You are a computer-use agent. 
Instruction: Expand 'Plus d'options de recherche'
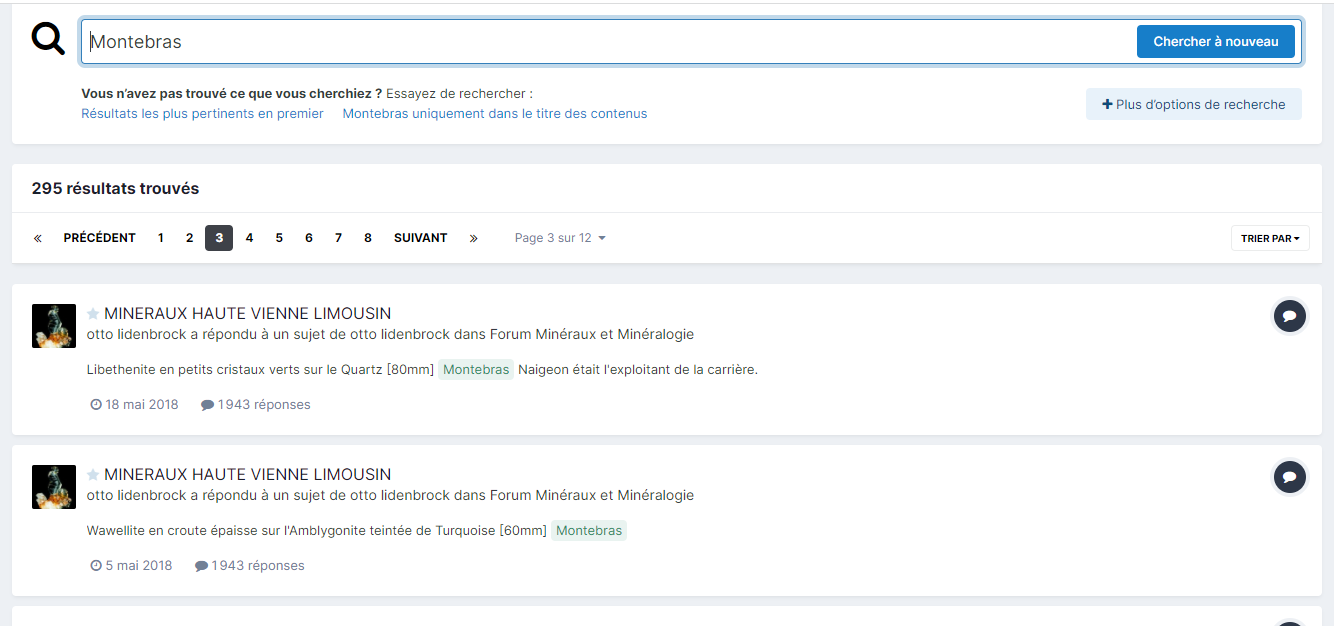(x=1193, y=104)
